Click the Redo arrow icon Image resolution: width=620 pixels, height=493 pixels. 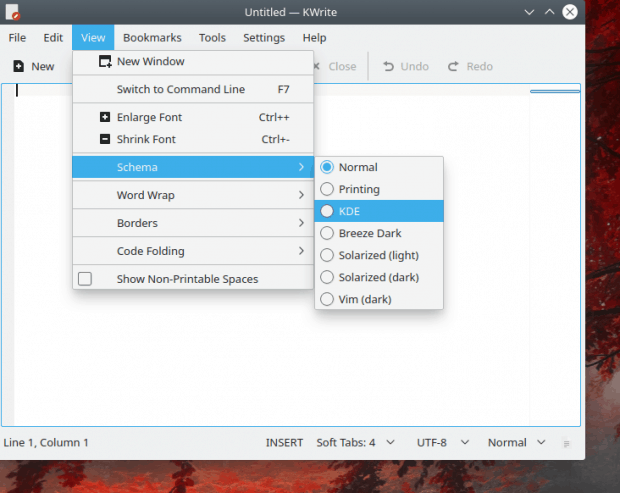[453, 66]
